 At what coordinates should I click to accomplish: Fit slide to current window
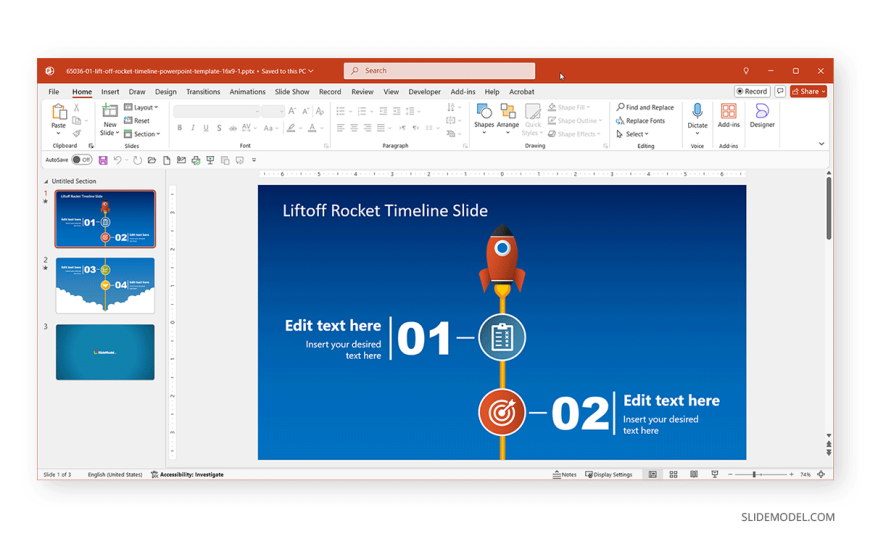coord(821,475)
